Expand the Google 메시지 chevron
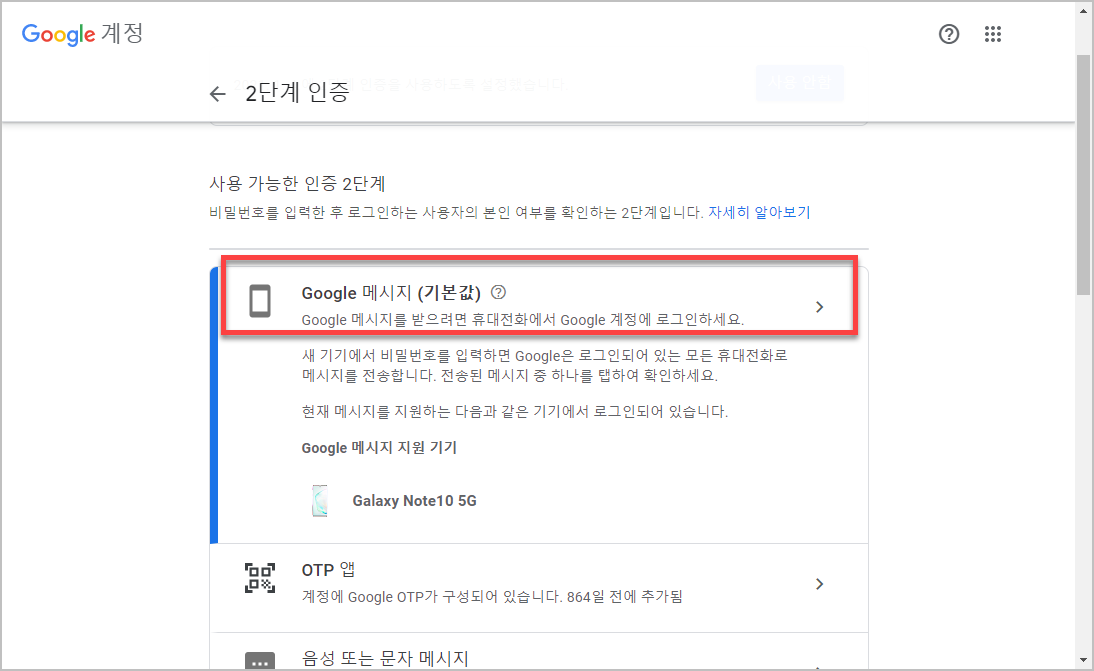 coord(820,307)
